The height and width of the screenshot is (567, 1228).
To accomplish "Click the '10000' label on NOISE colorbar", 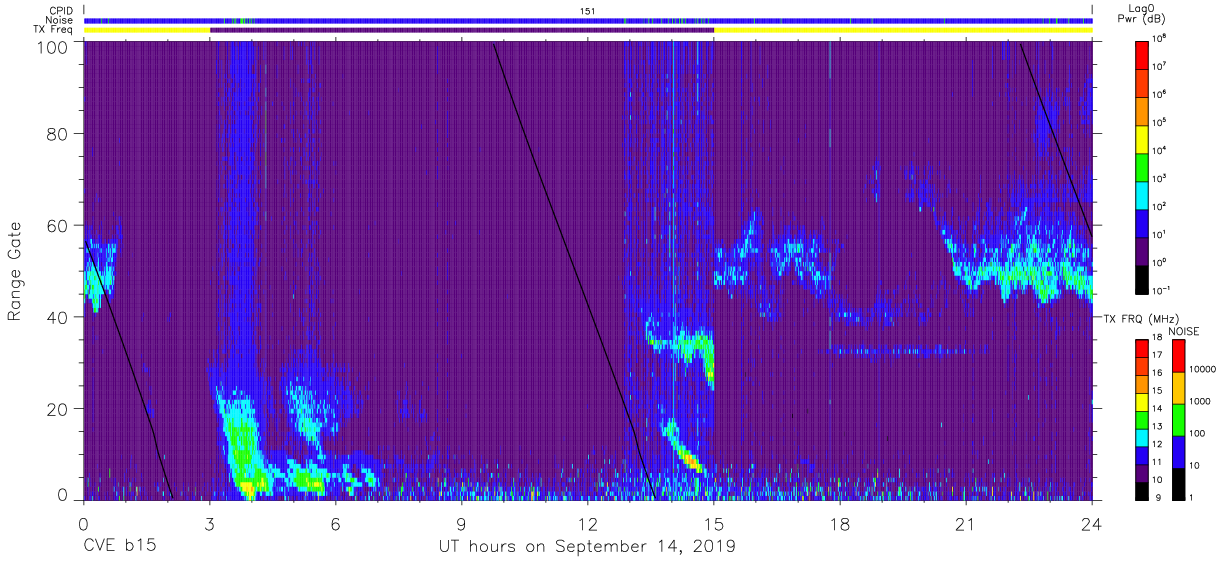I will (1204, 369).
